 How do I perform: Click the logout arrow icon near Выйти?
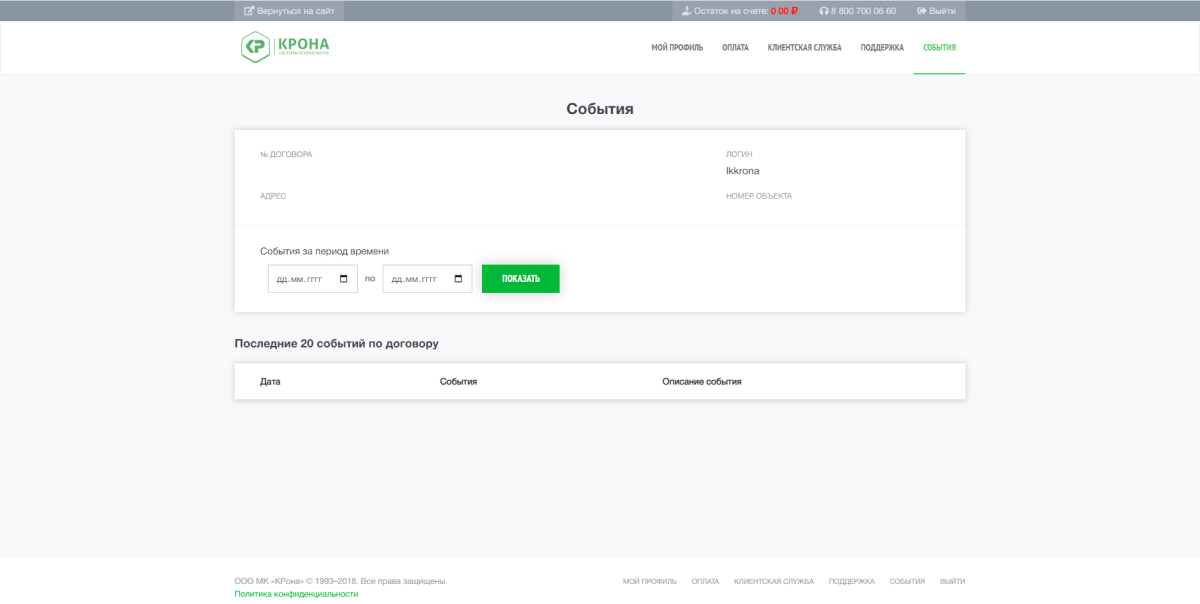(922, 11)
